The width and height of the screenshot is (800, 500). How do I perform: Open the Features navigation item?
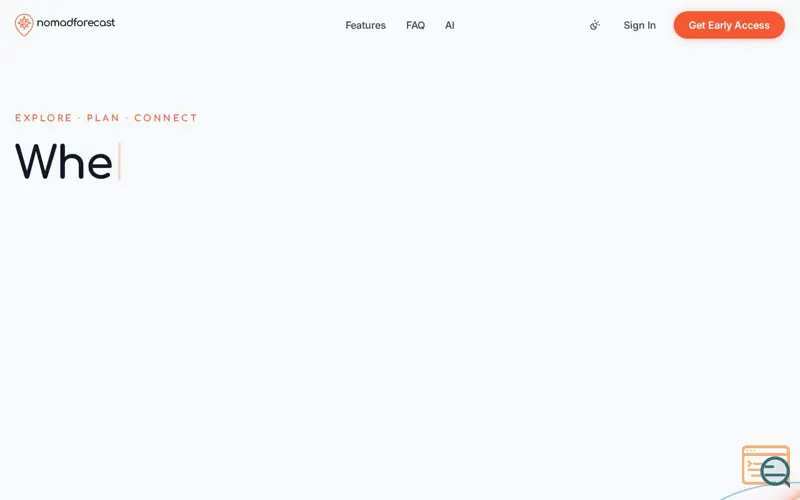[365, 25]
